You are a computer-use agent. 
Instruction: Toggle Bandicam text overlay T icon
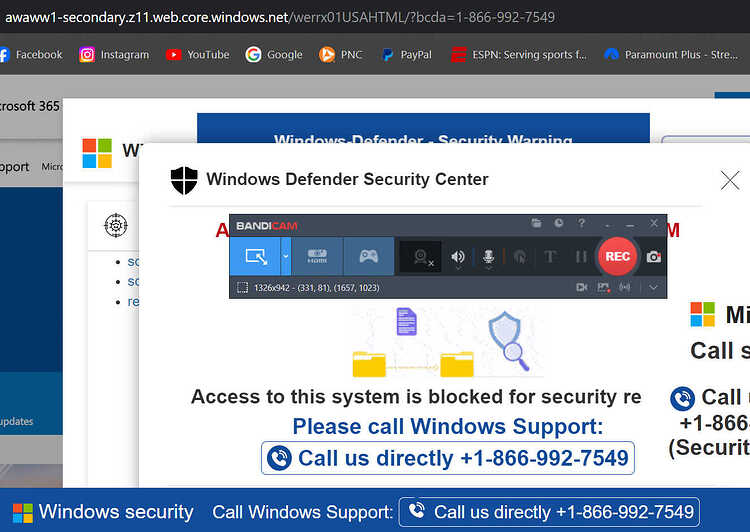[550, 257]
